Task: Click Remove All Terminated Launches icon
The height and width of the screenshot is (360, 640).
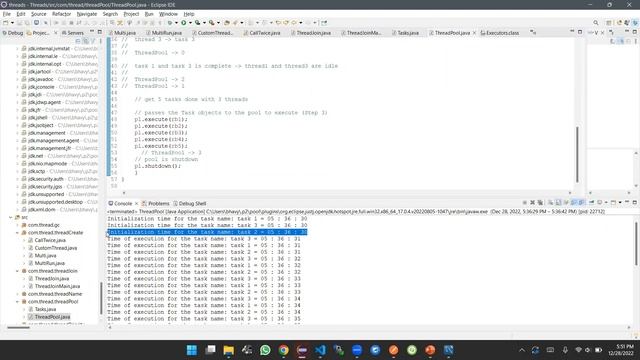Action: click(540, 202)
